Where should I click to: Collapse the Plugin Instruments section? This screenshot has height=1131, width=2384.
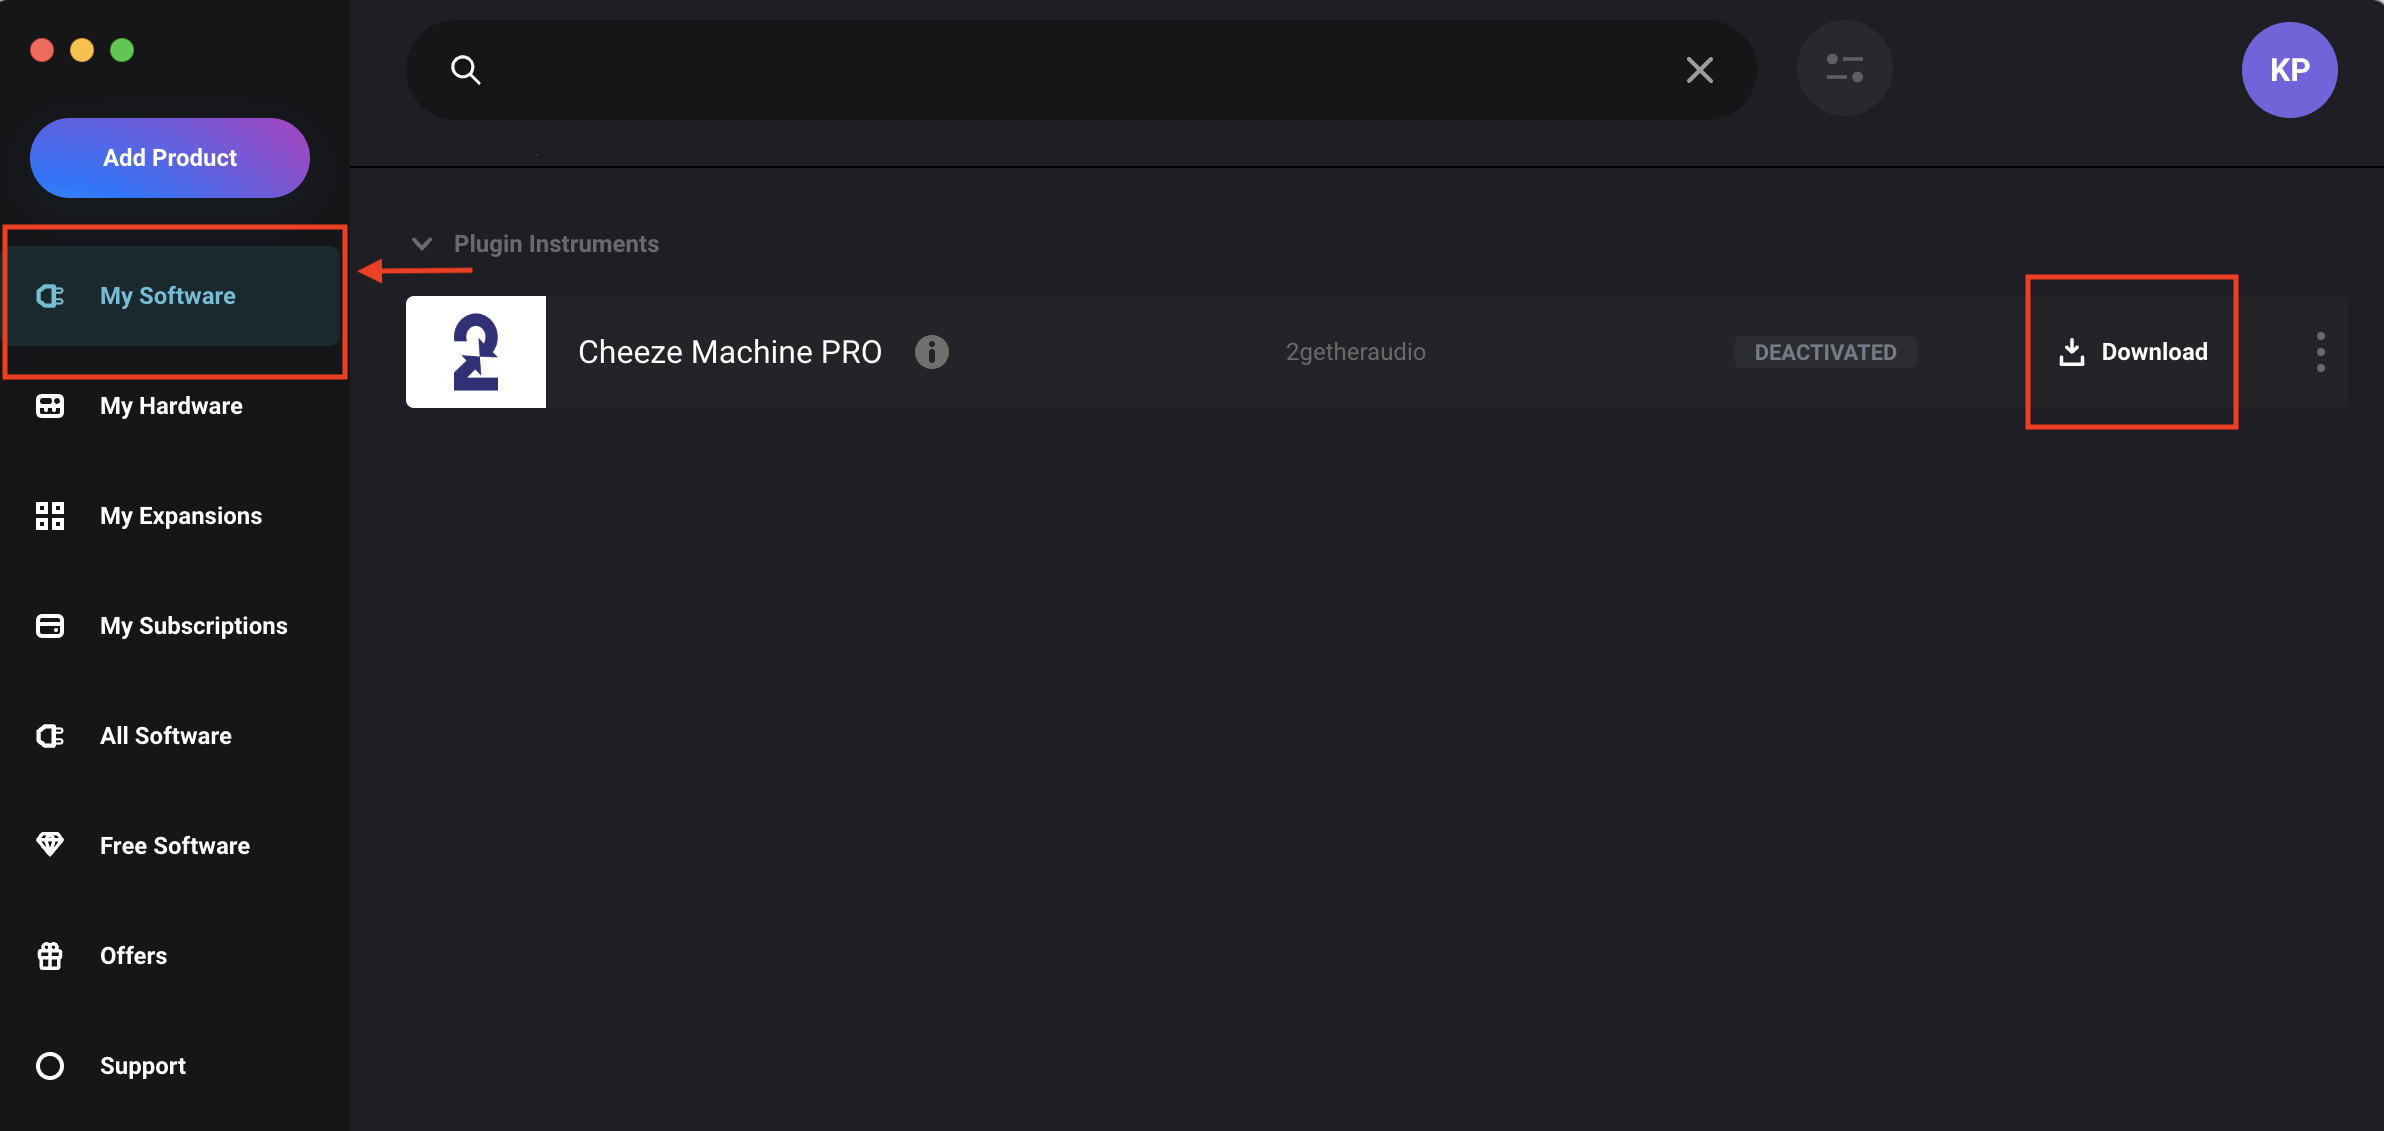pyautogui.click(x=422, y=244)
